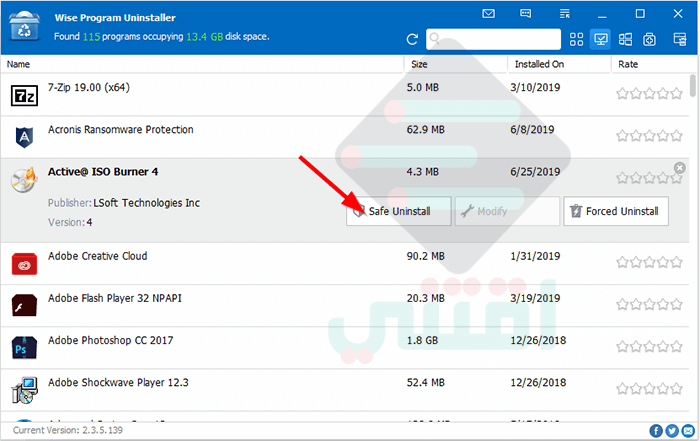
Task: Select Adobe Shockwave Player 12.3 entry
Action: [345, 390]
